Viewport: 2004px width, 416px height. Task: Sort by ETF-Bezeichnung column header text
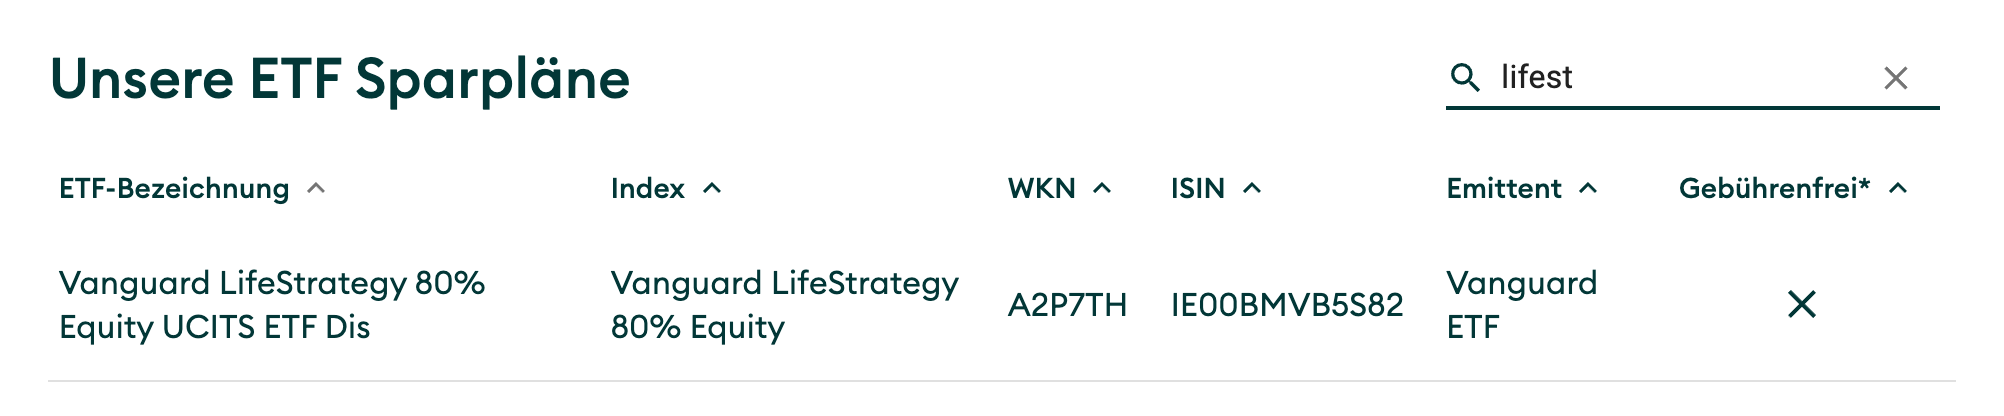coord(174,189)
